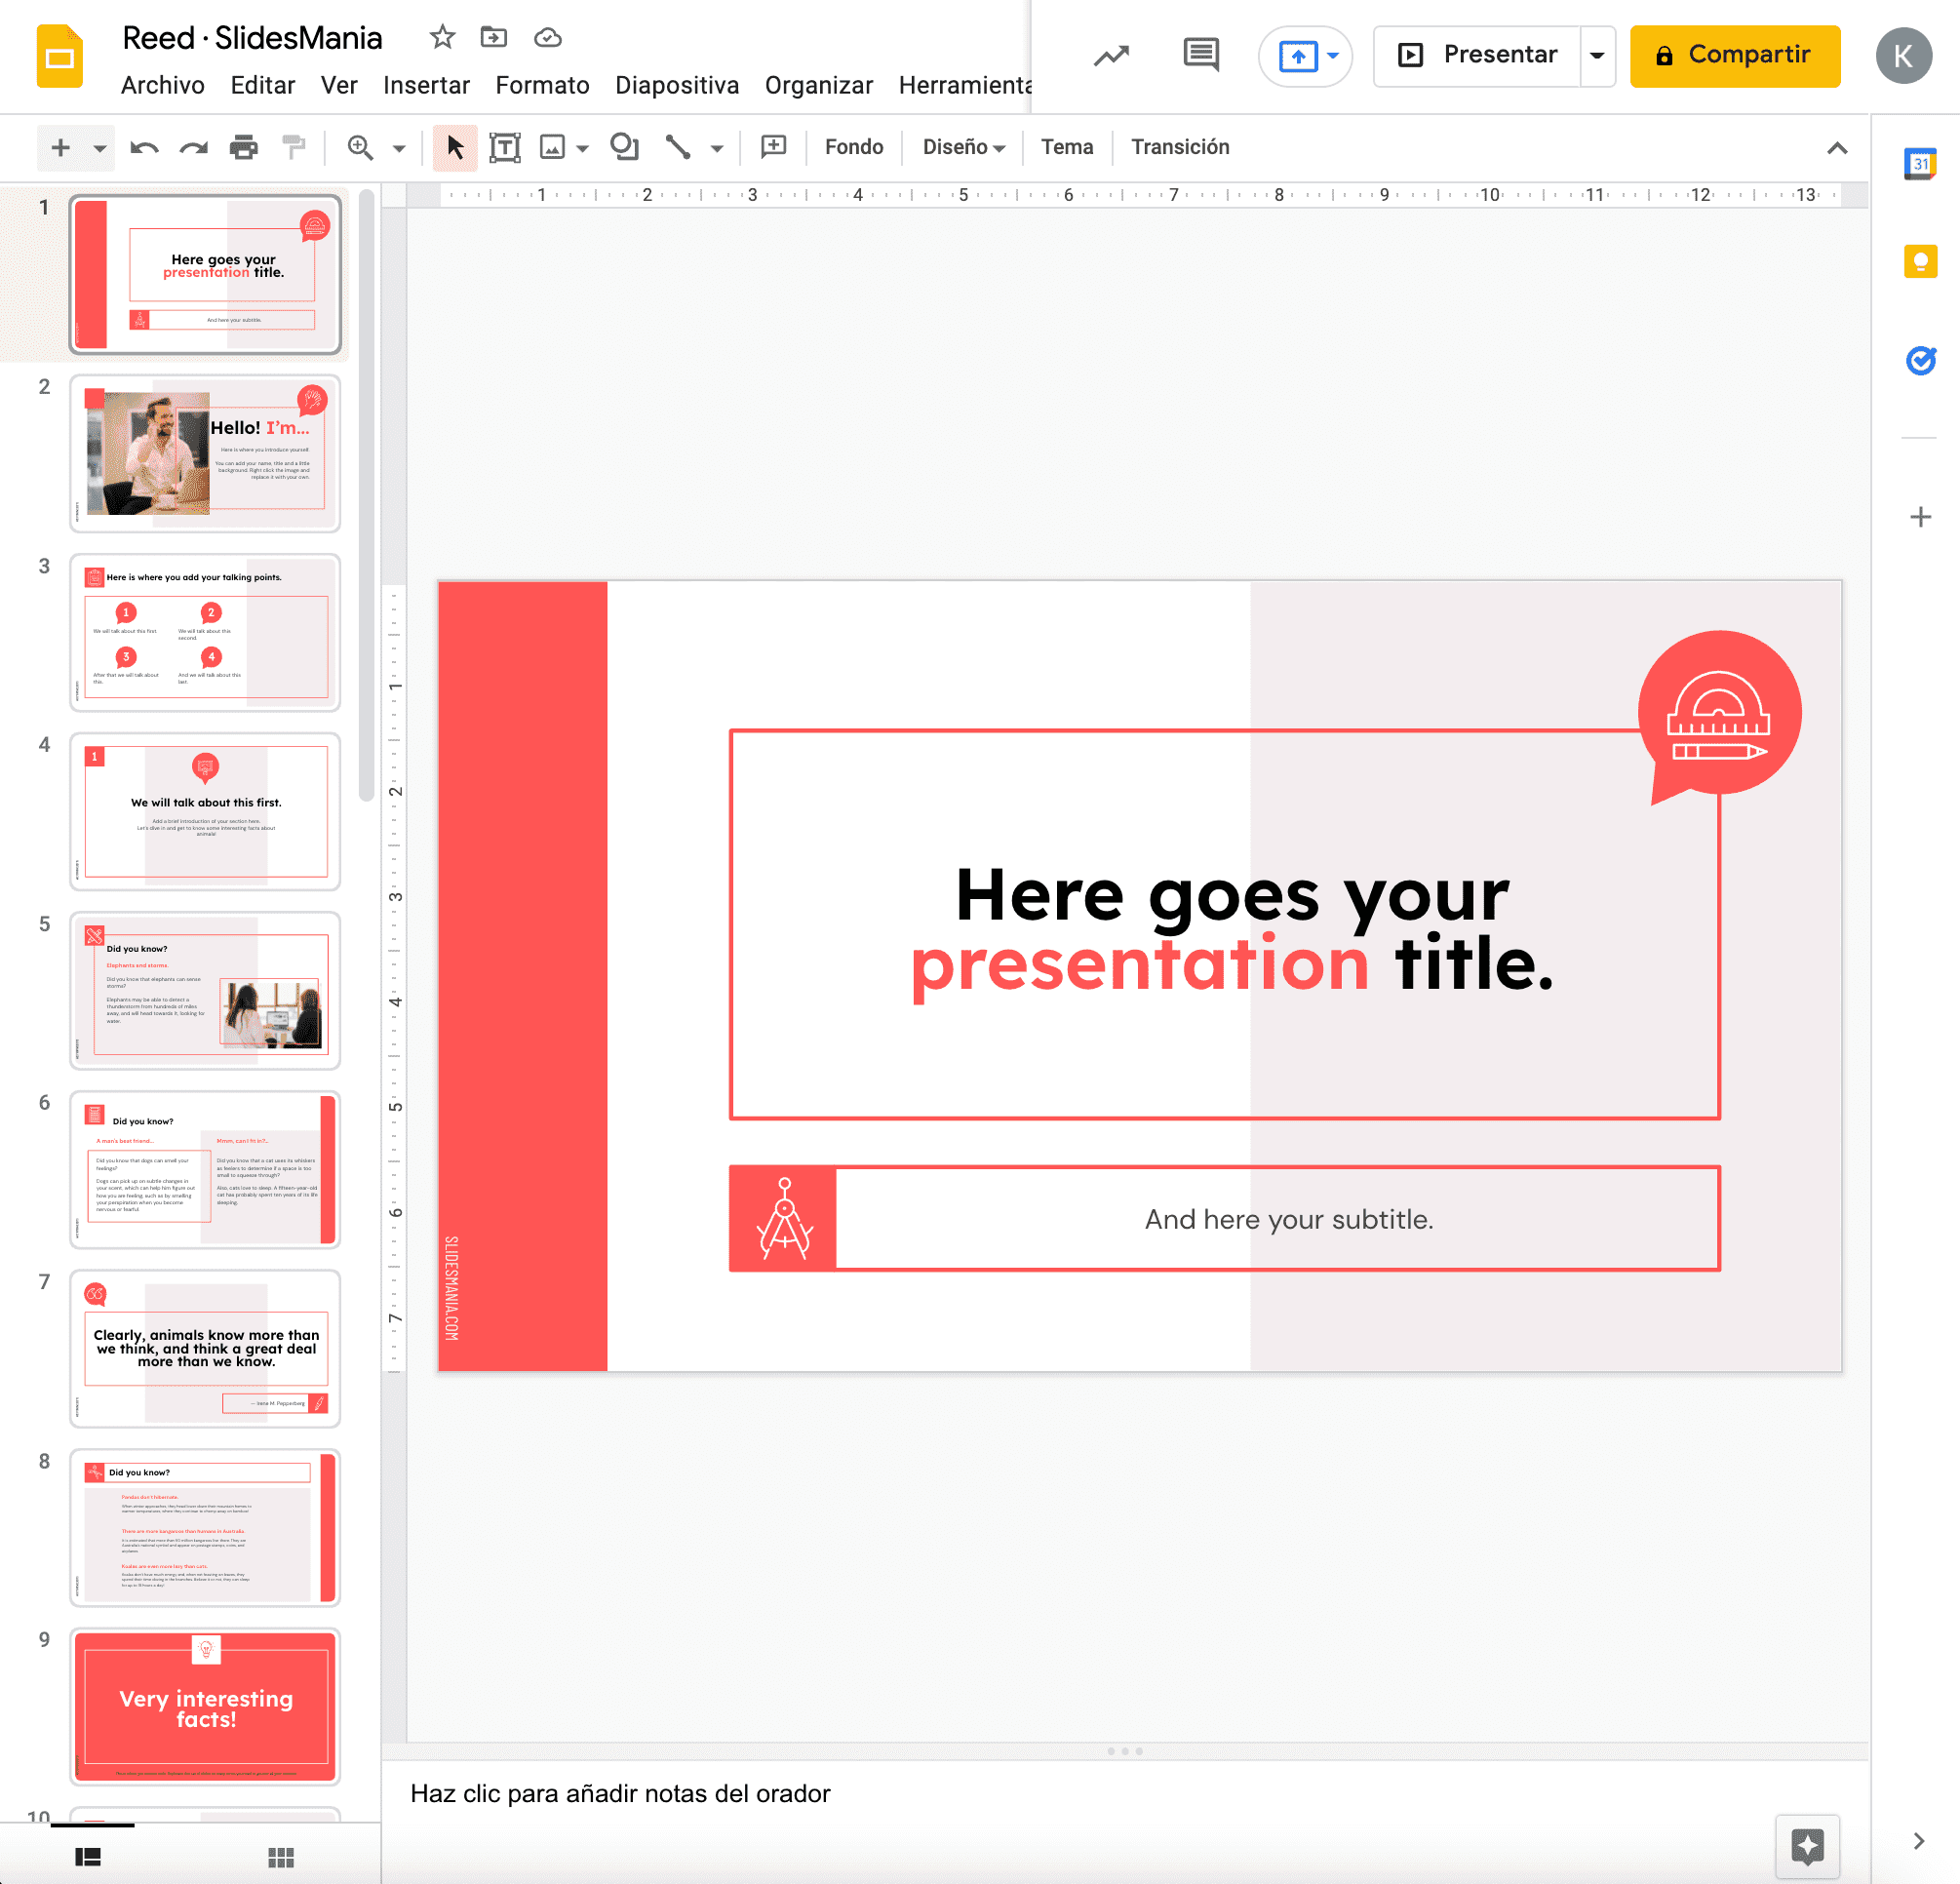1960x1884 pixels.
Task: Add a comment to the slide
Action: pos(772,147)
